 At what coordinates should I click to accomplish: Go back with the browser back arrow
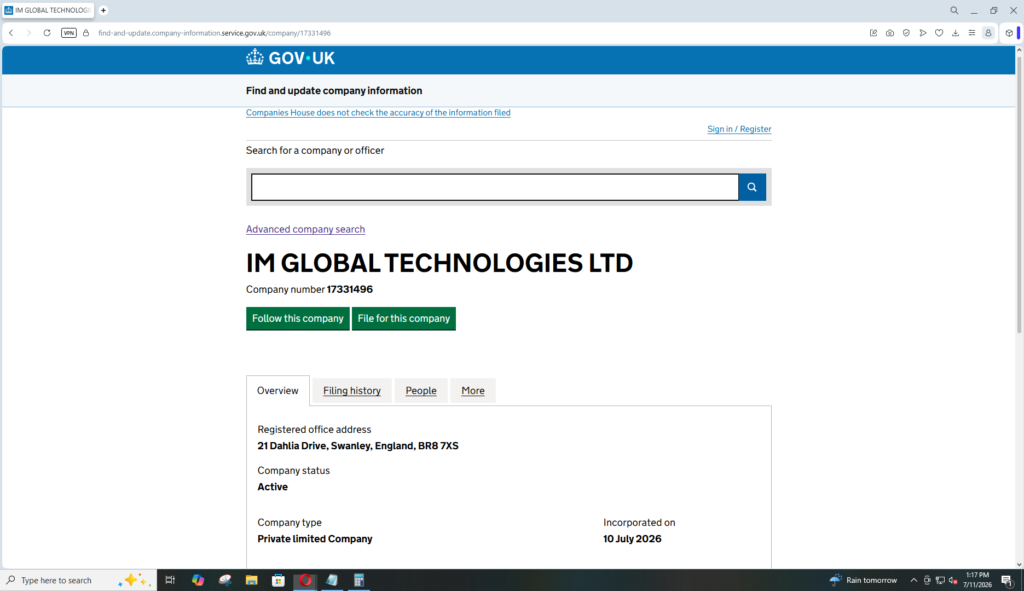[11, 33]
